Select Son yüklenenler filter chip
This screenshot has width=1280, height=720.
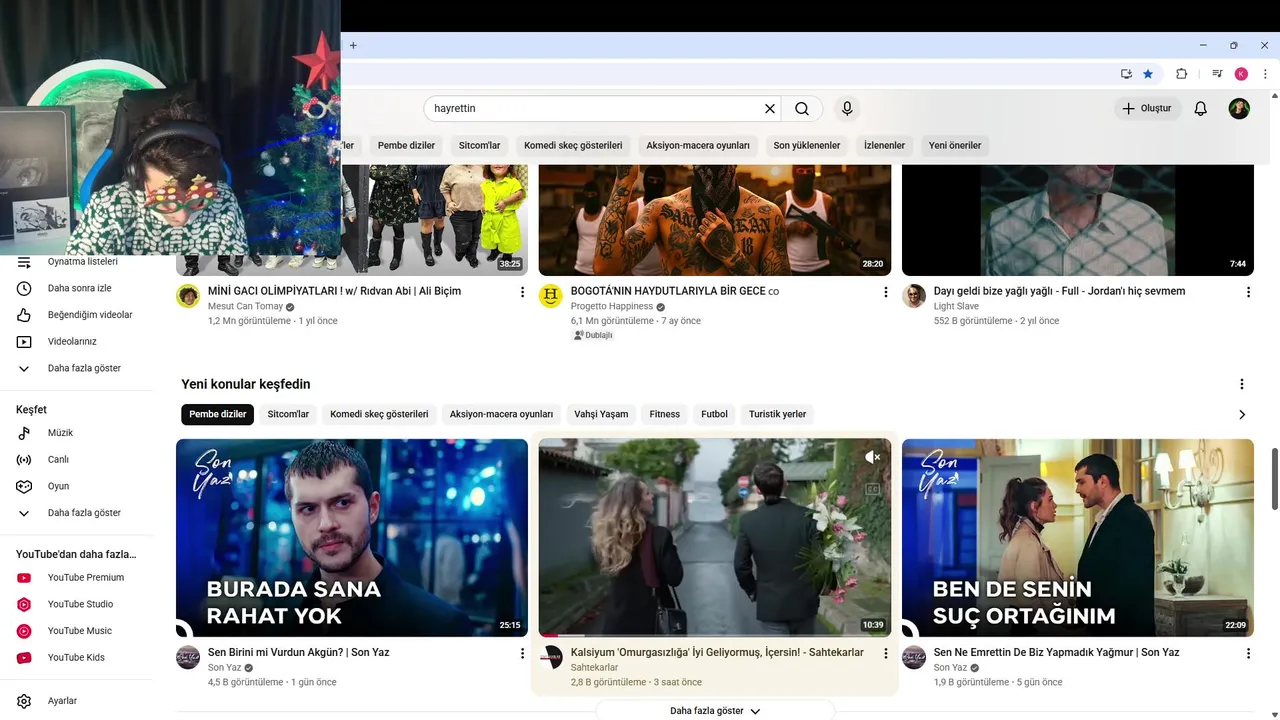807,145
